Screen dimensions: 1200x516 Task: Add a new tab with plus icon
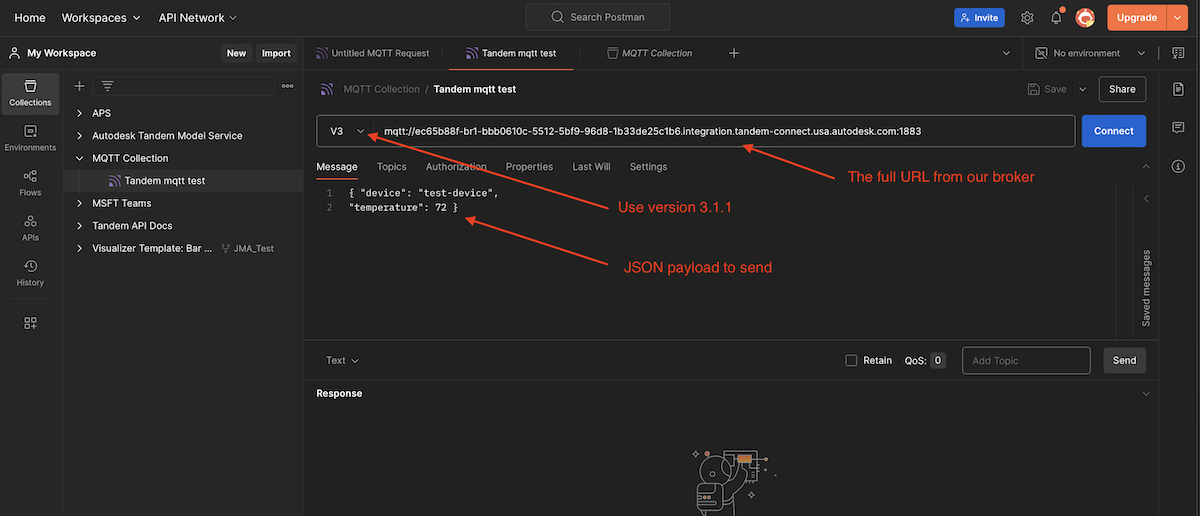tap(734, 53)
